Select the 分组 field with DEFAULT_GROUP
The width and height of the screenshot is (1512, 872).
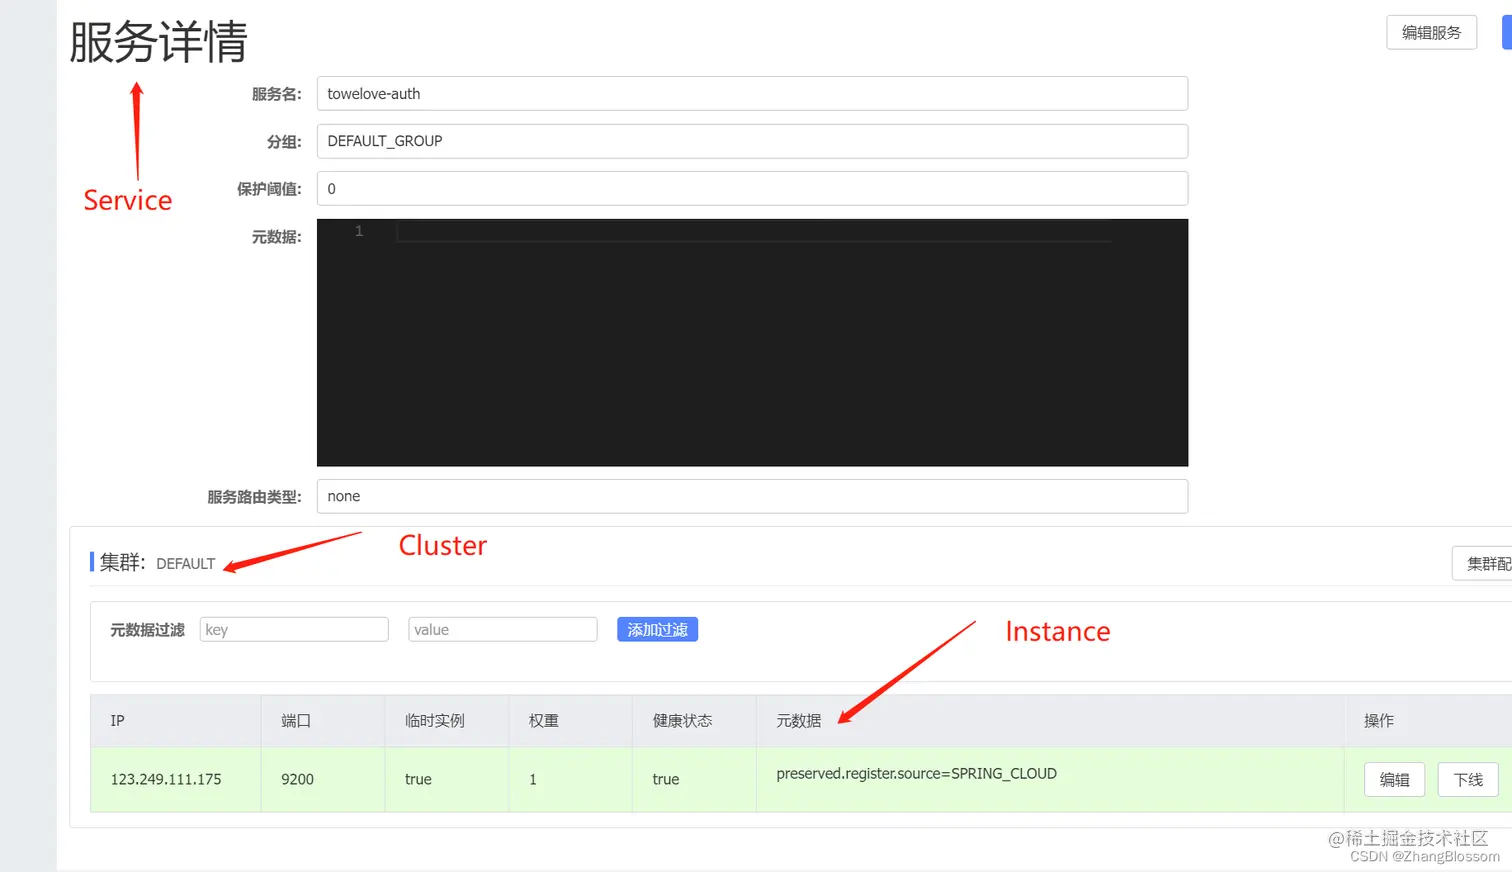coord(752,141)
